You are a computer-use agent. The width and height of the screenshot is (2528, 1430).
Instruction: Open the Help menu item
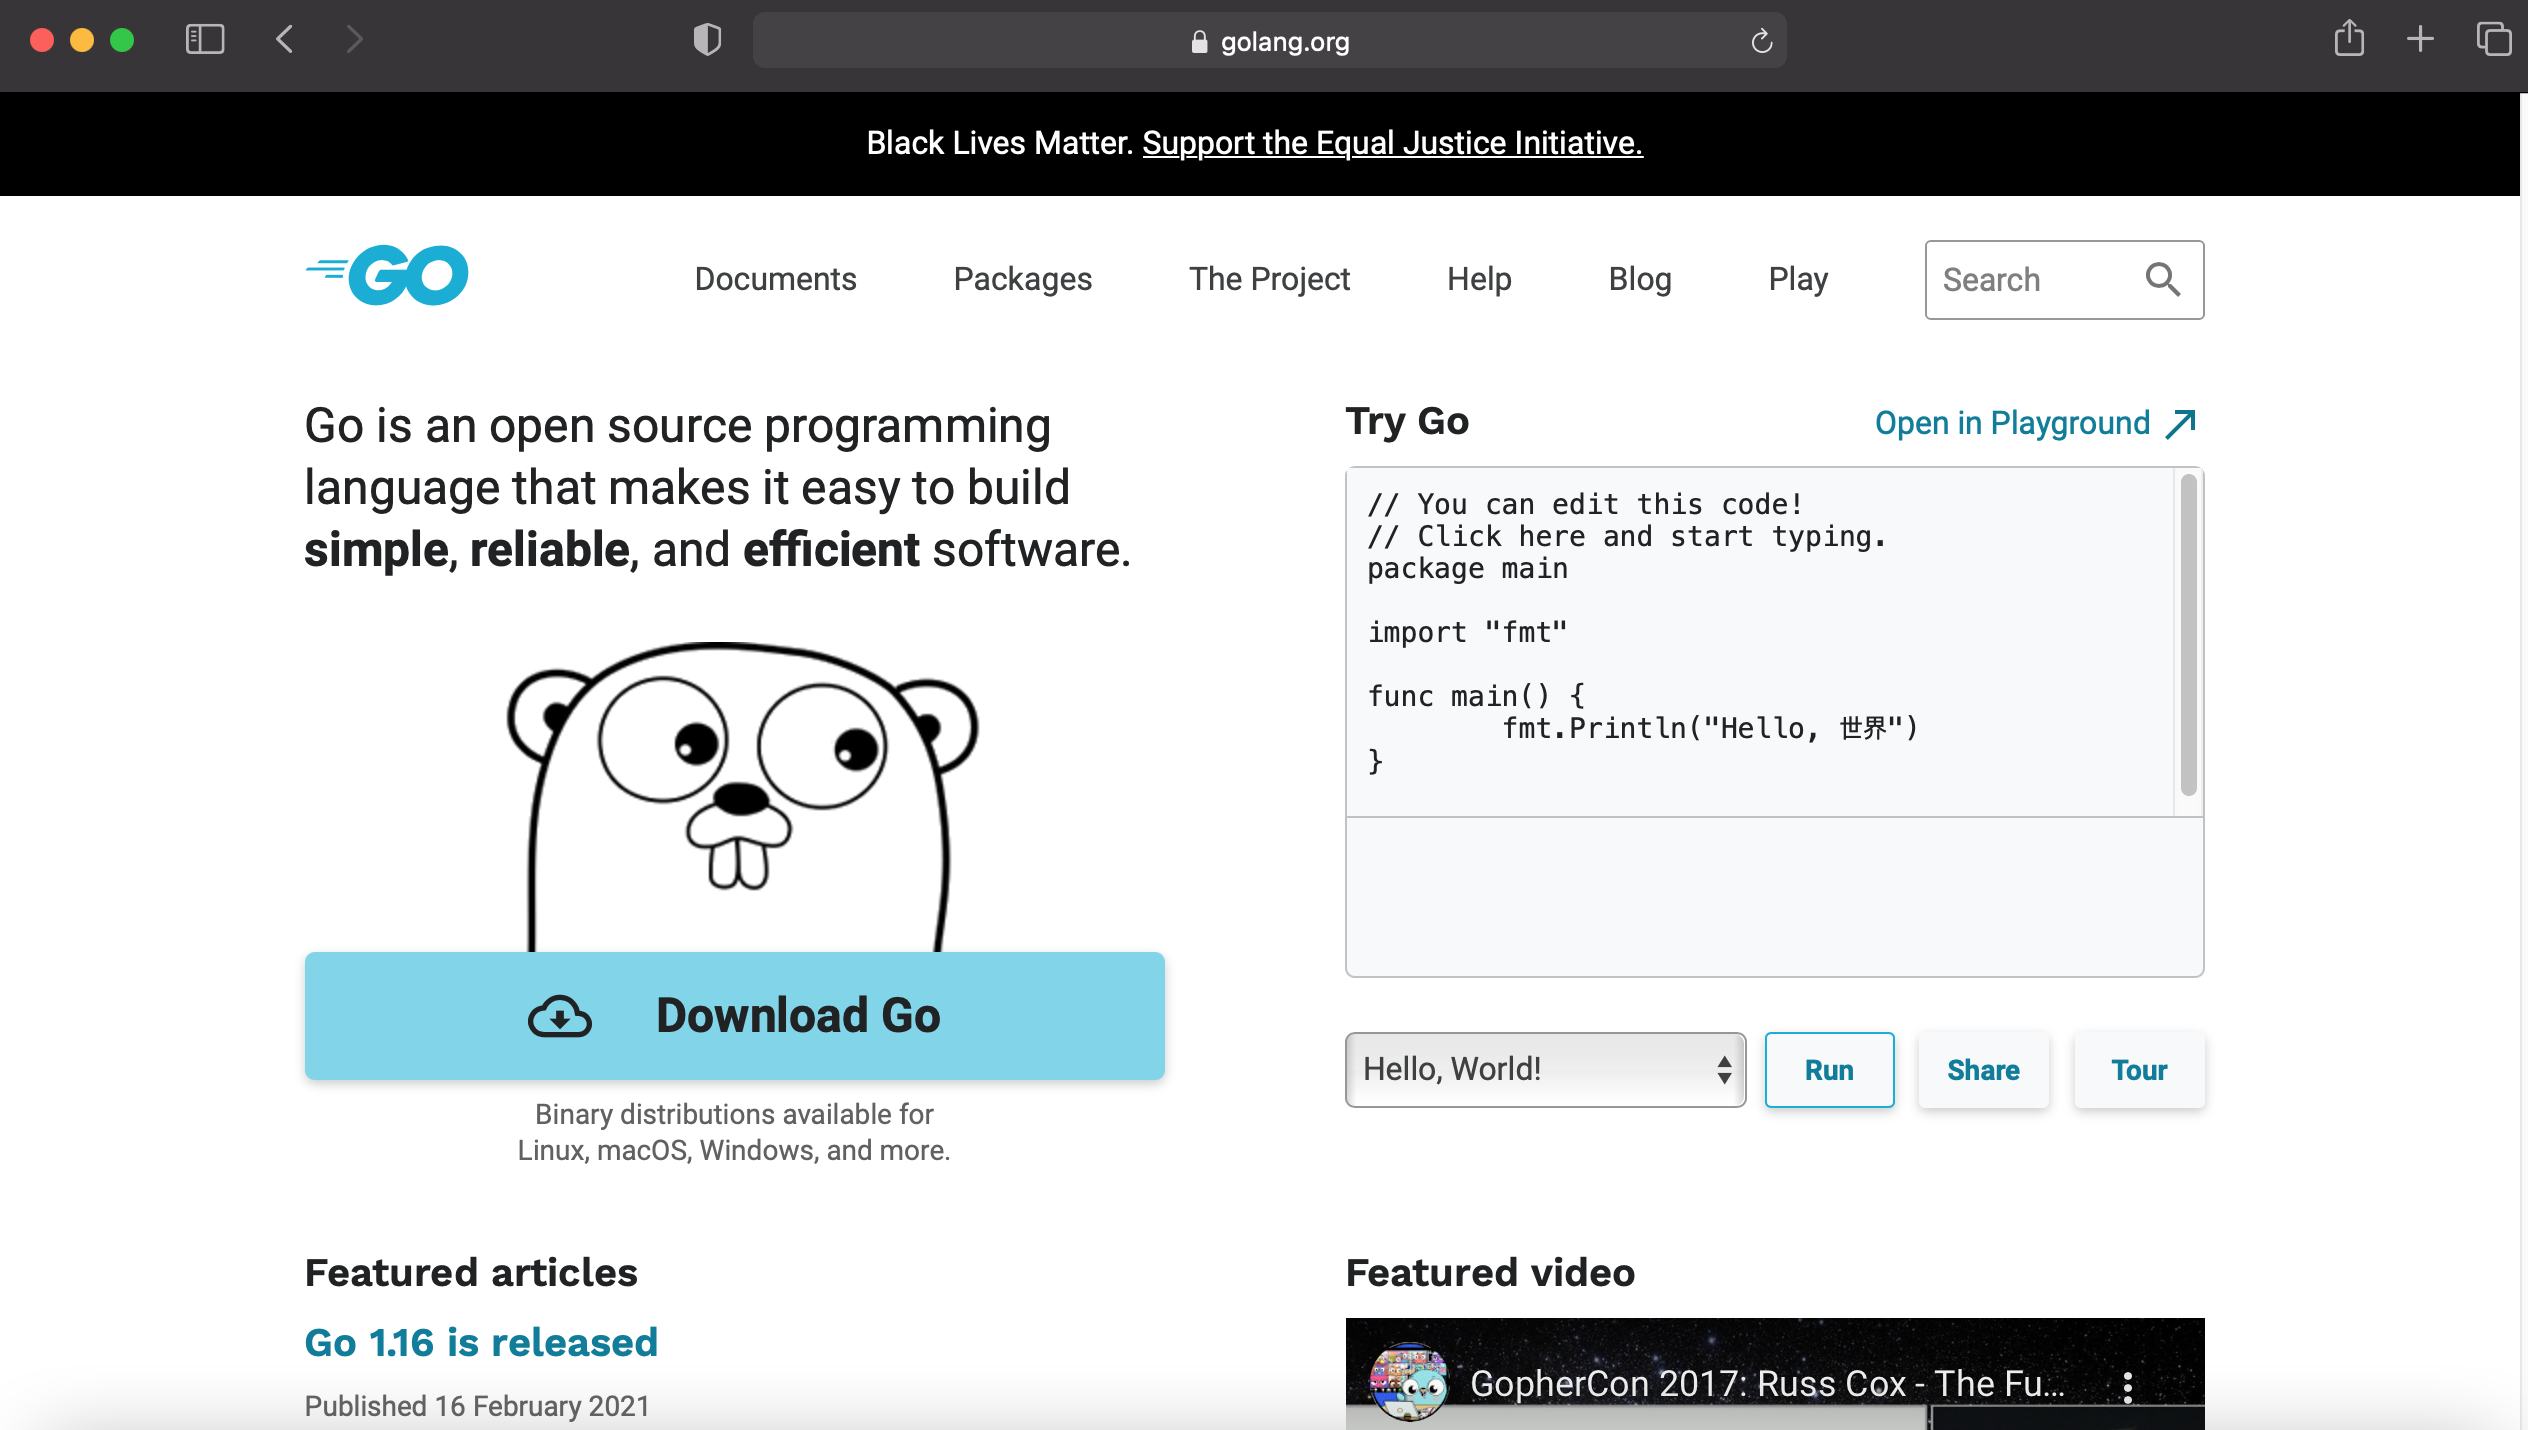click(x=1479, y=279)
